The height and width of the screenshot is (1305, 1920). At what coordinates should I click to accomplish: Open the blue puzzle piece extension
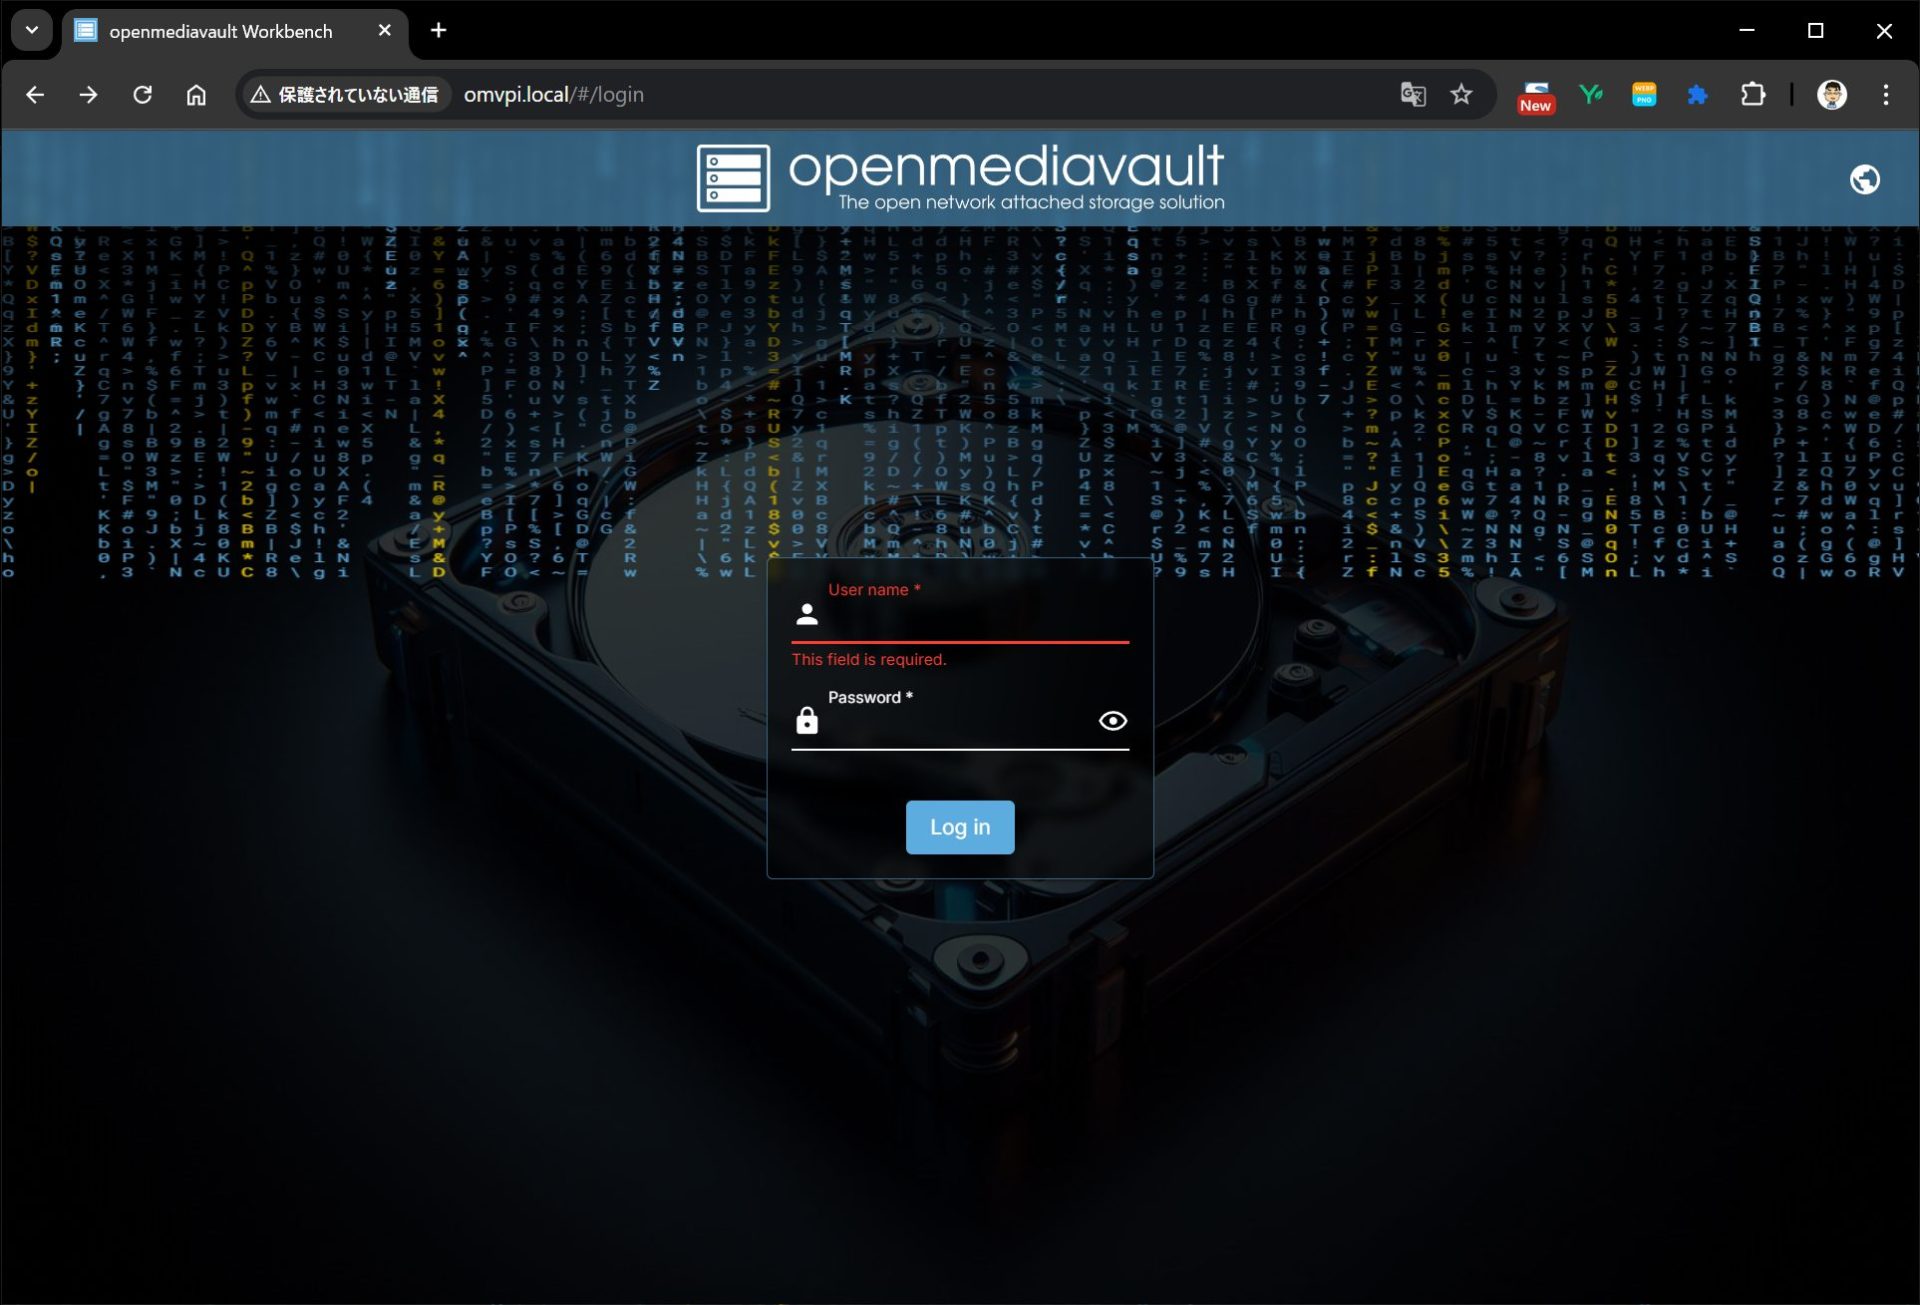1697,95
